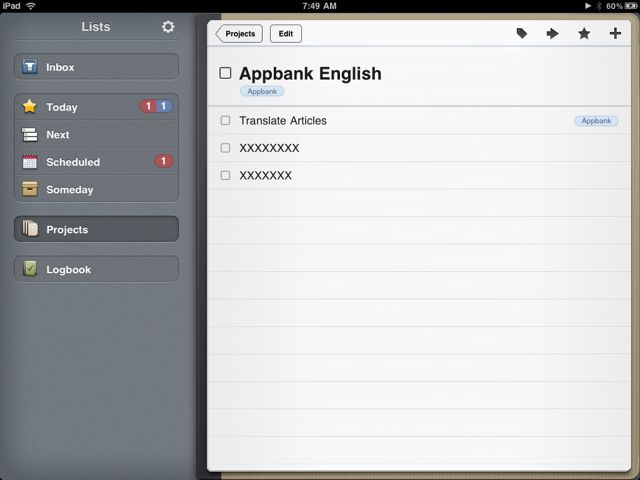Viewport: 640px width, 480px height.
Task: Open the Someday list
Action: (x=96, y=189)
